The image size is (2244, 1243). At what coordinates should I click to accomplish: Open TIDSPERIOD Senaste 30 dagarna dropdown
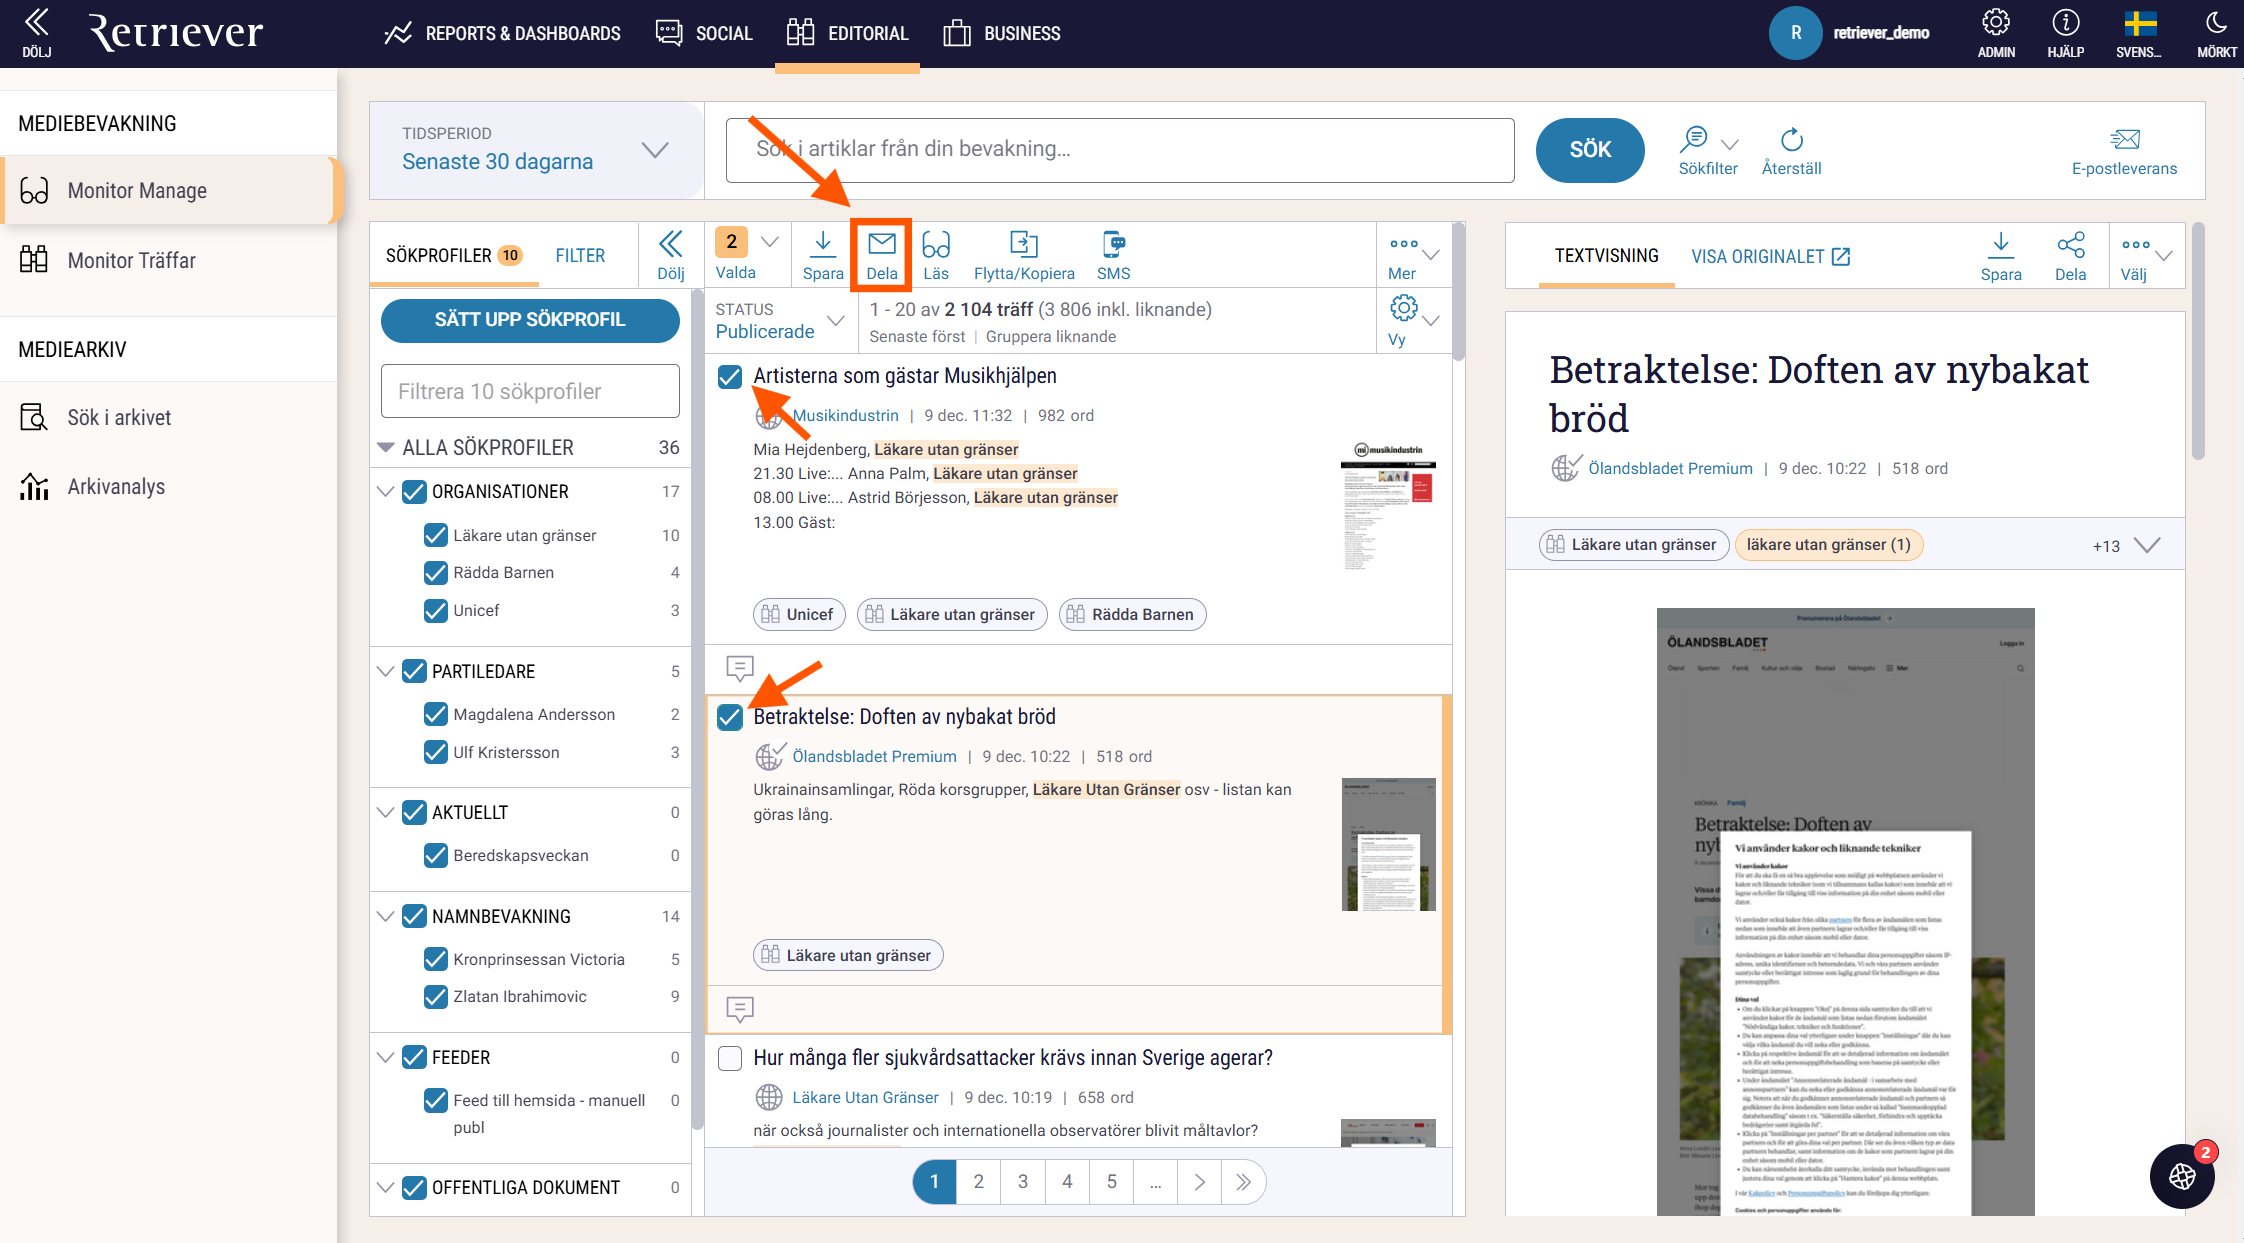pos(536,150)
